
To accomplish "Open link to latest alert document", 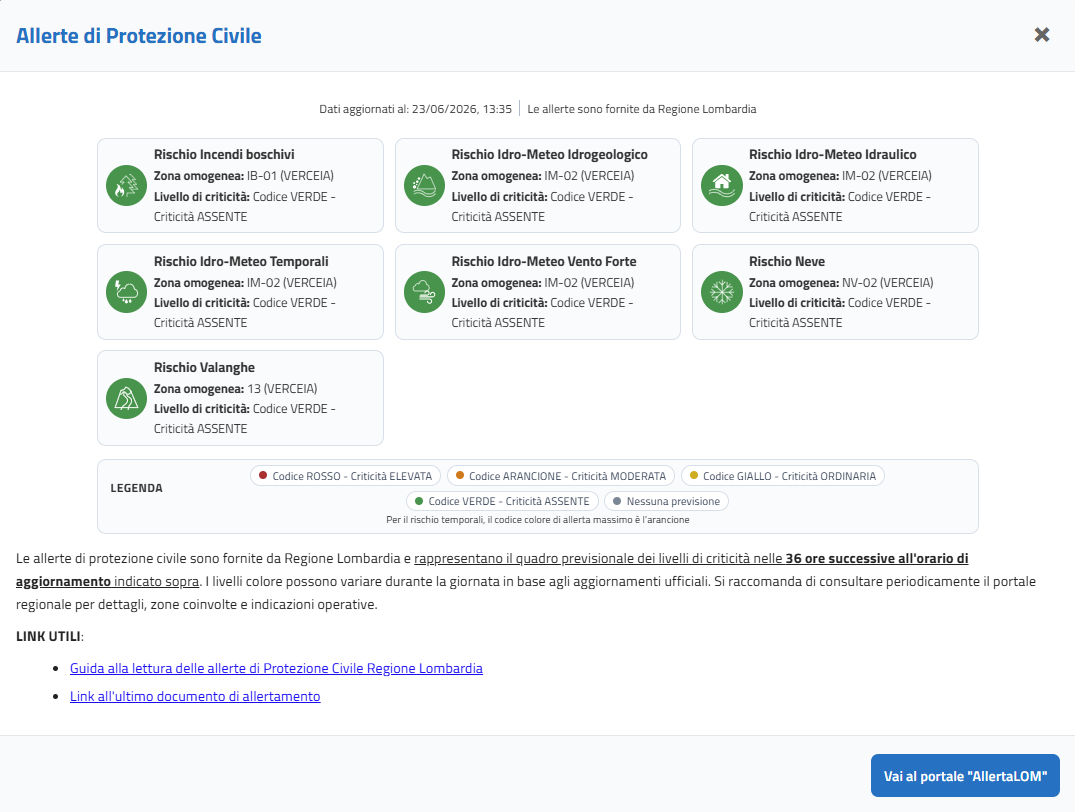I will point(195,696).
